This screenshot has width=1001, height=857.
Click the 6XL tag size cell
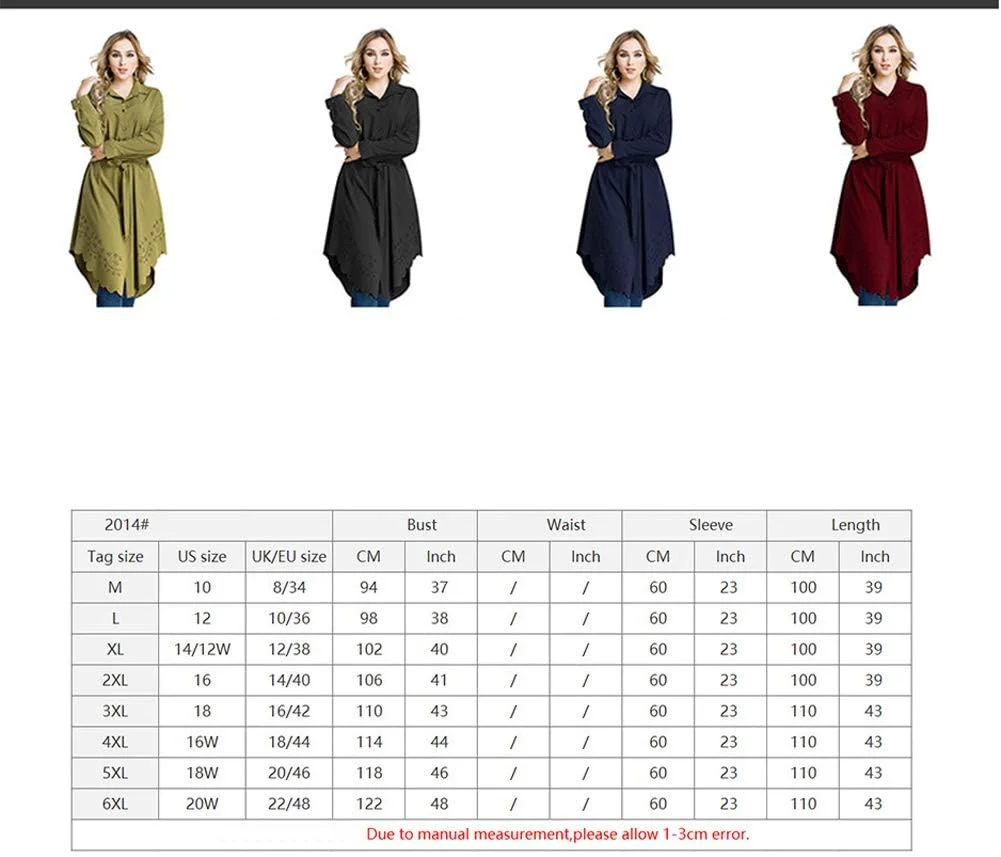[x=115, y=804]
